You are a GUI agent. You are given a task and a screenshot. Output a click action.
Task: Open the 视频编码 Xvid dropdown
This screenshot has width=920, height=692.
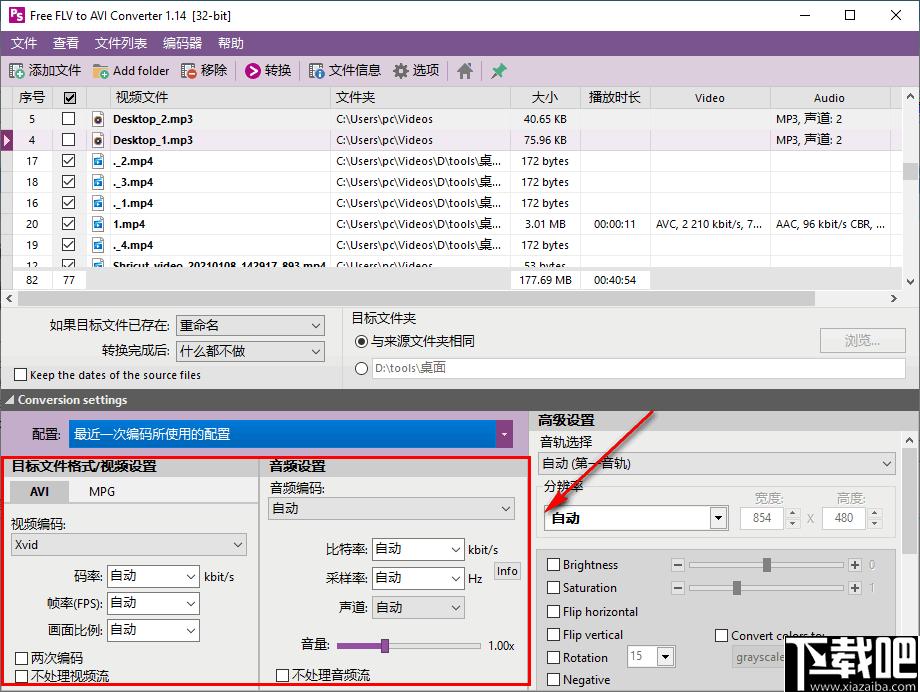click(129, 545)
